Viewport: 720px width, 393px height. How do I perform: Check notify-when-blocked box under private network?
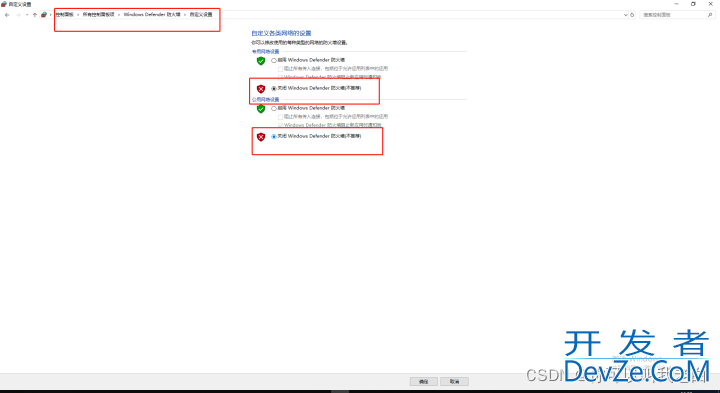click(x=281, y=77)
